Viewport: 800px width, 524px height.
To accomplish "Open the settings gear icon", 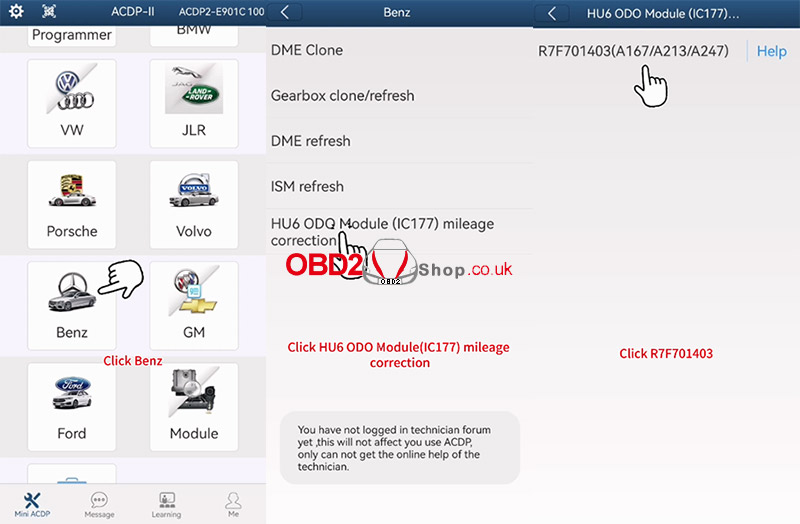I will coord(16,12).
